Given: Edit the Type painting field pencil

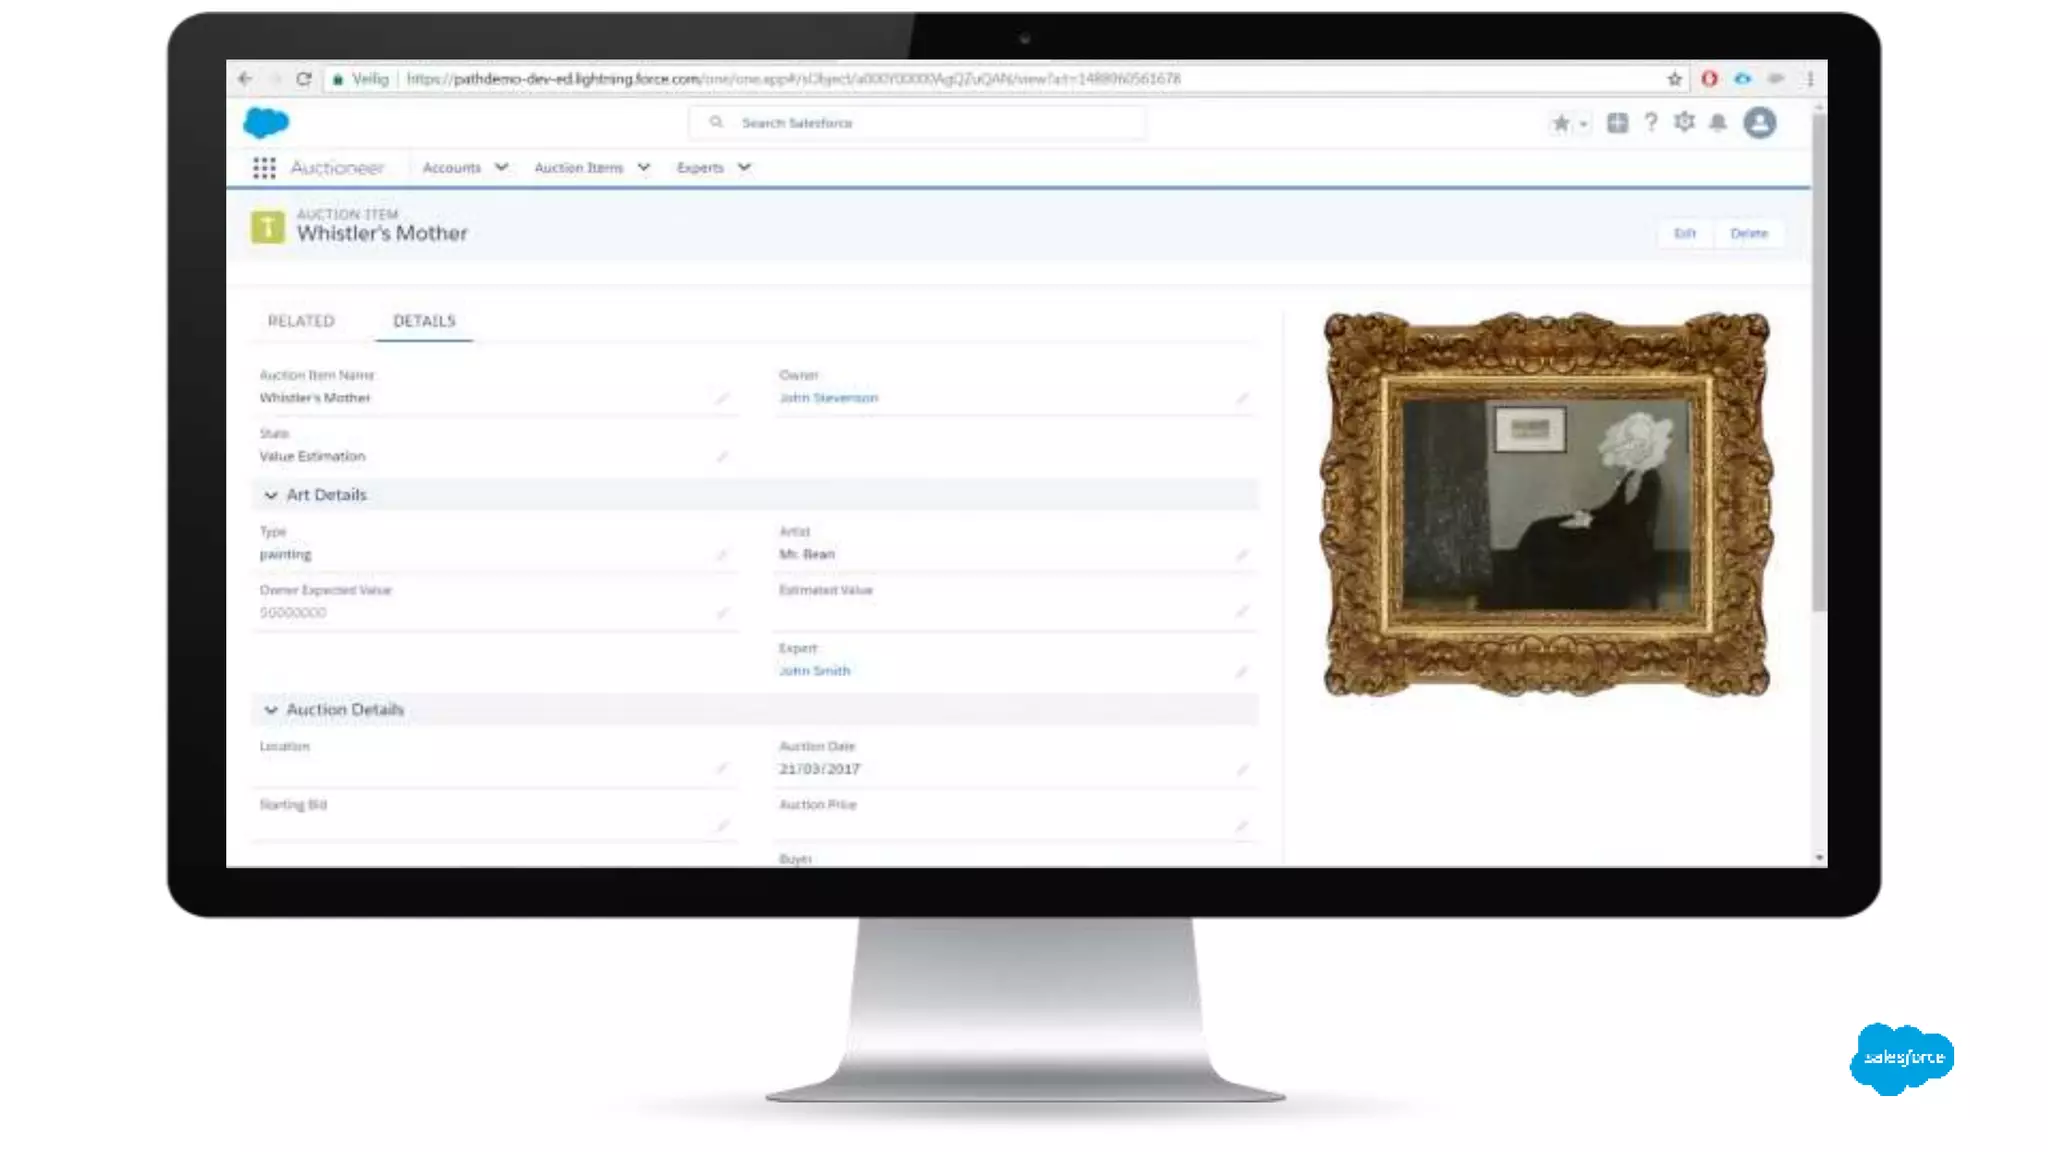Looking at the screenshot, I should point(722,554).
